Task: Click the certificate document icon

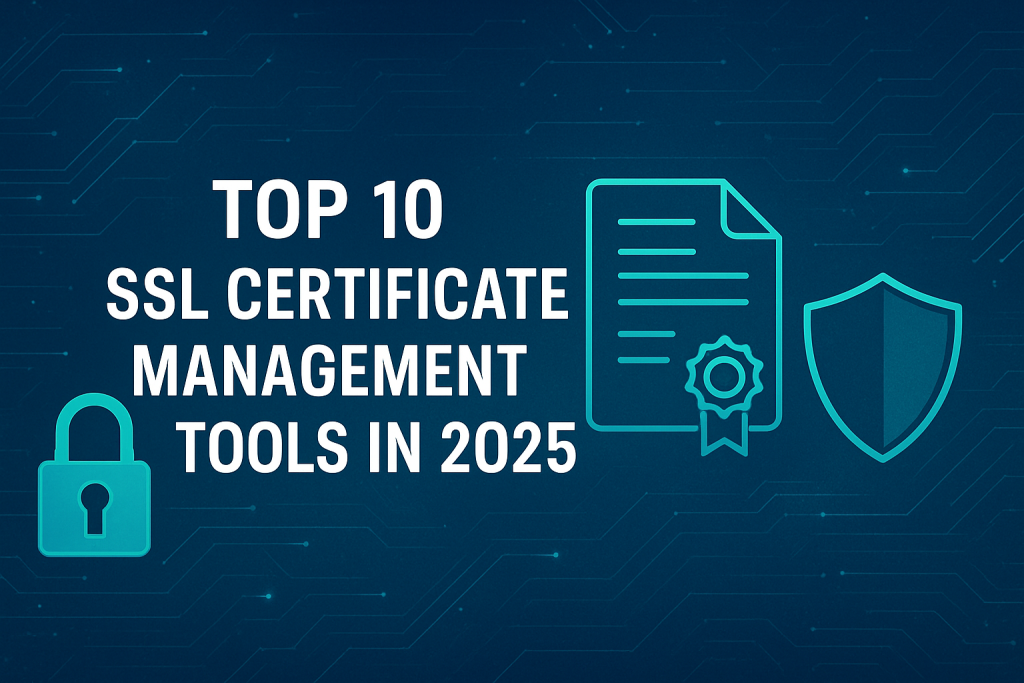Action: [684, 315]
